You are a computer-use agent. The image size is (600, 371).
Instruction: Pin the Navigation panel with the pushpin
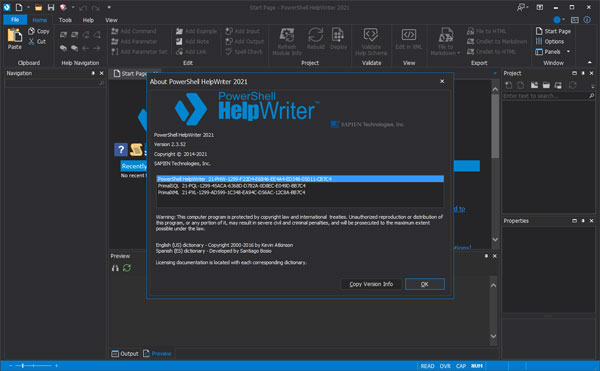tap(93, 73)
